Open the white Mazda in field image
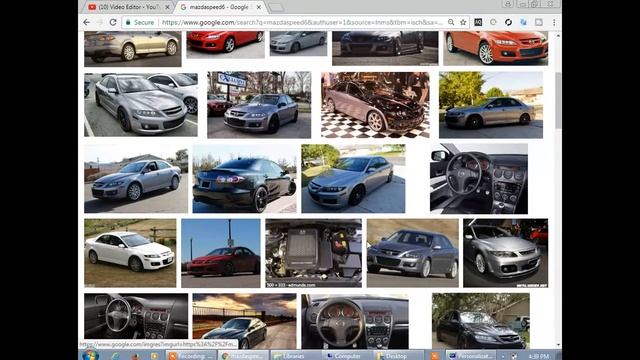This screenshot has height=360, width=640. point(130,253)
